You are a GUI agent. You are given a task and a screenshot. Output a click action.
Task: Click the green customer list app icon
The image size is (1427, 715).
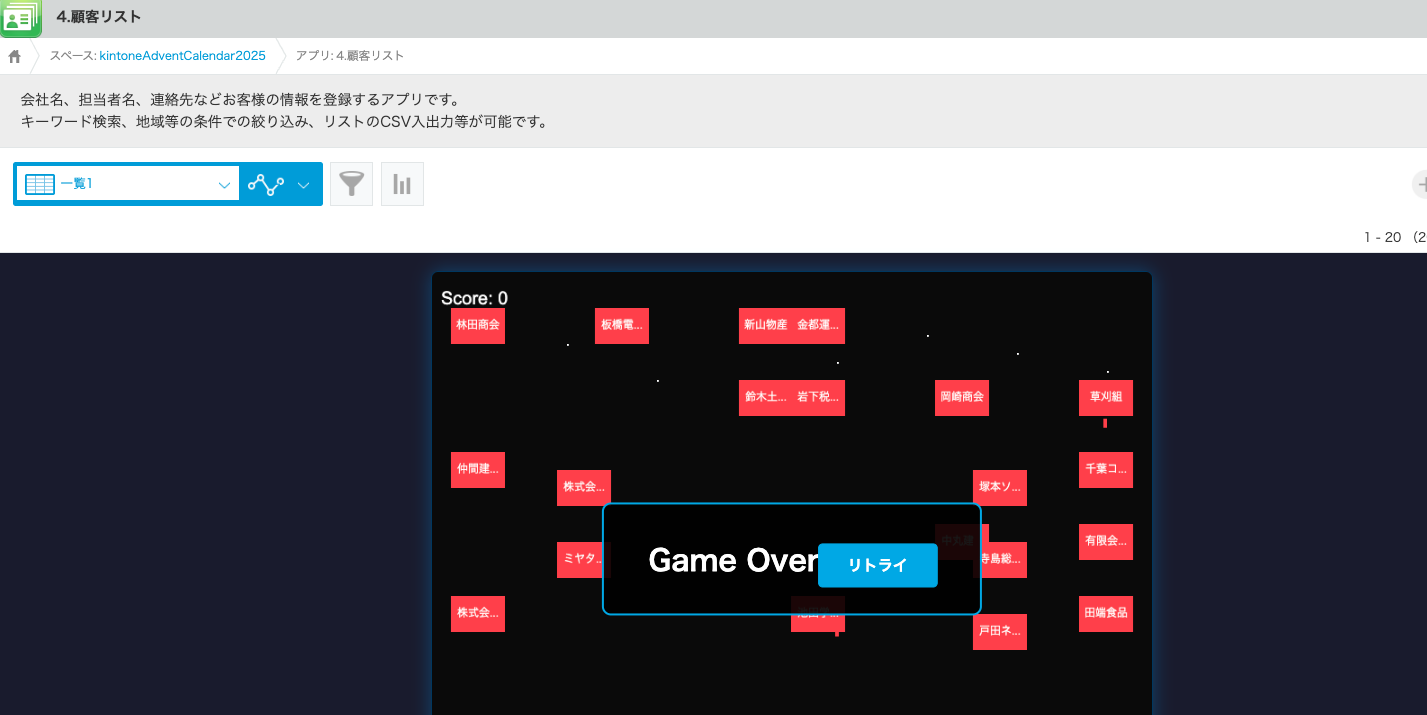pyautogui.click(x=20, y=17)
